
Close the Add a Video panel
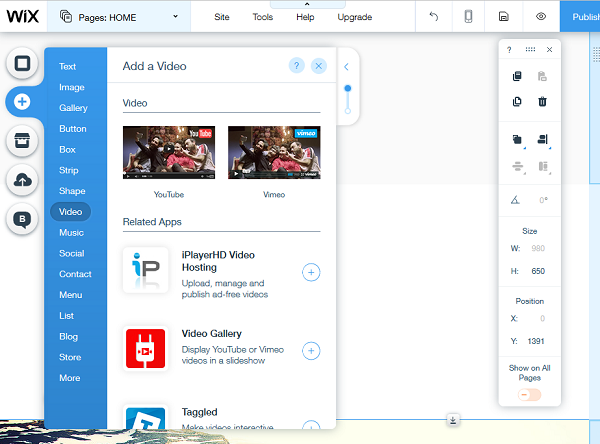click(319, 66)
